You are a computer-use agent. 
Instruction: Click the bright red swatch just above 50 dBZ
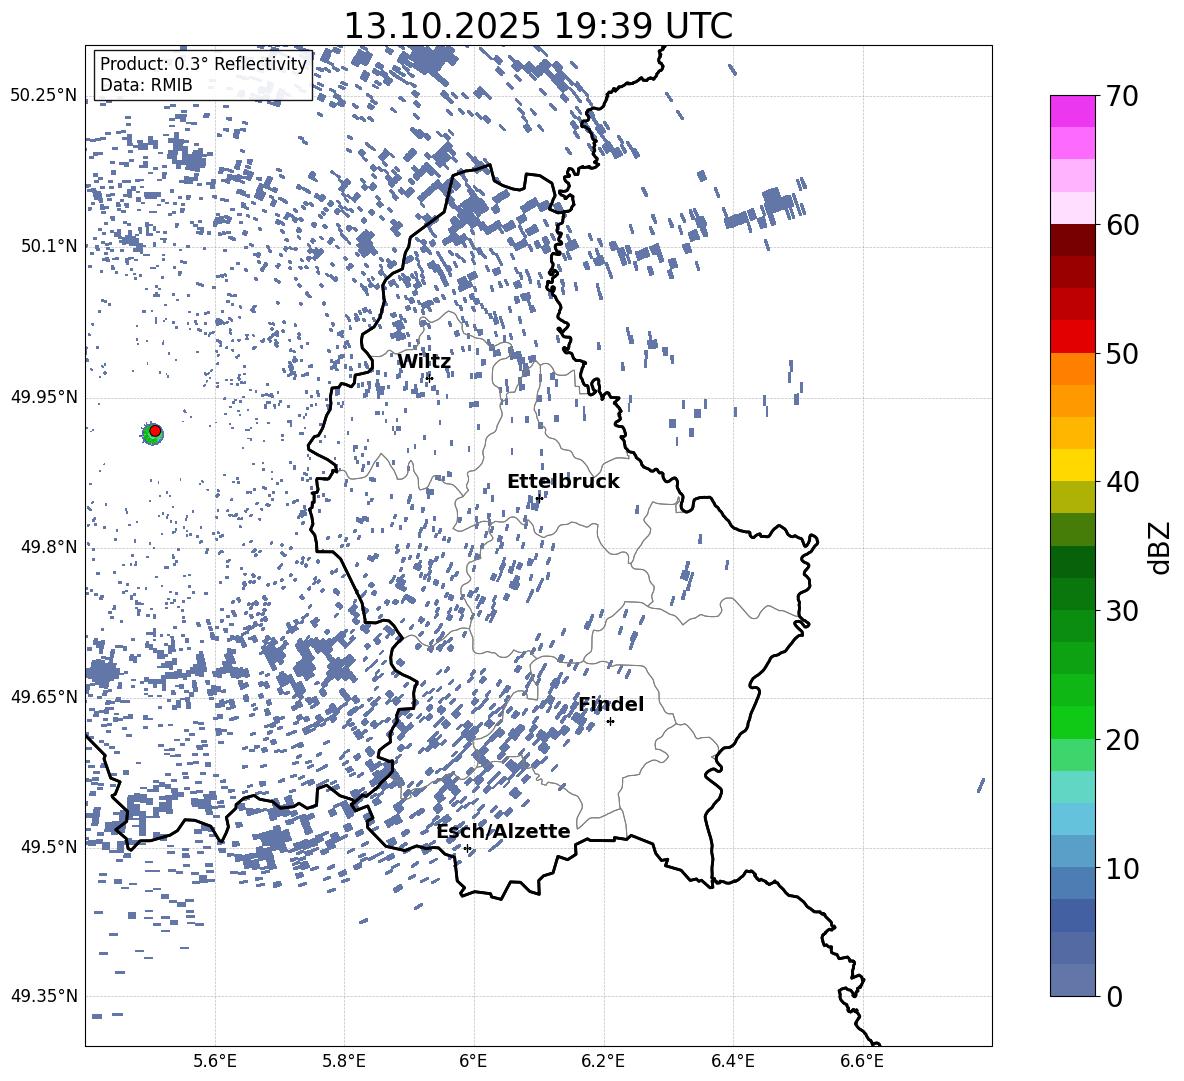1073,336
